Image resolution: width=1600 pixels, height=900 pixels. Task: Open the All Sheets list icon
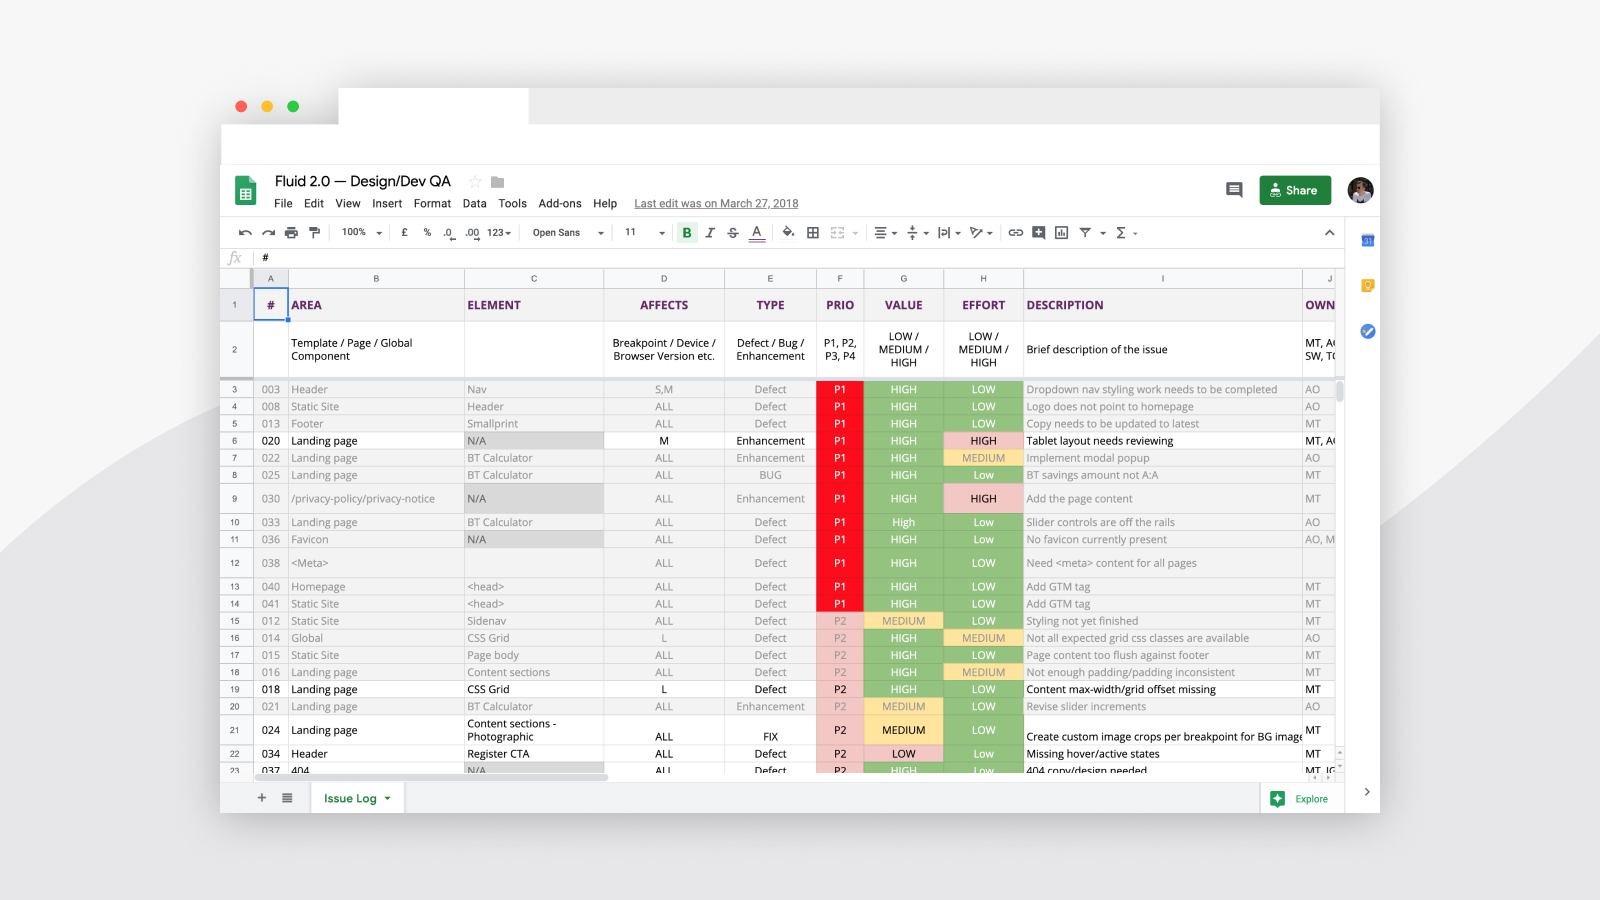click(x=287, y=798)
